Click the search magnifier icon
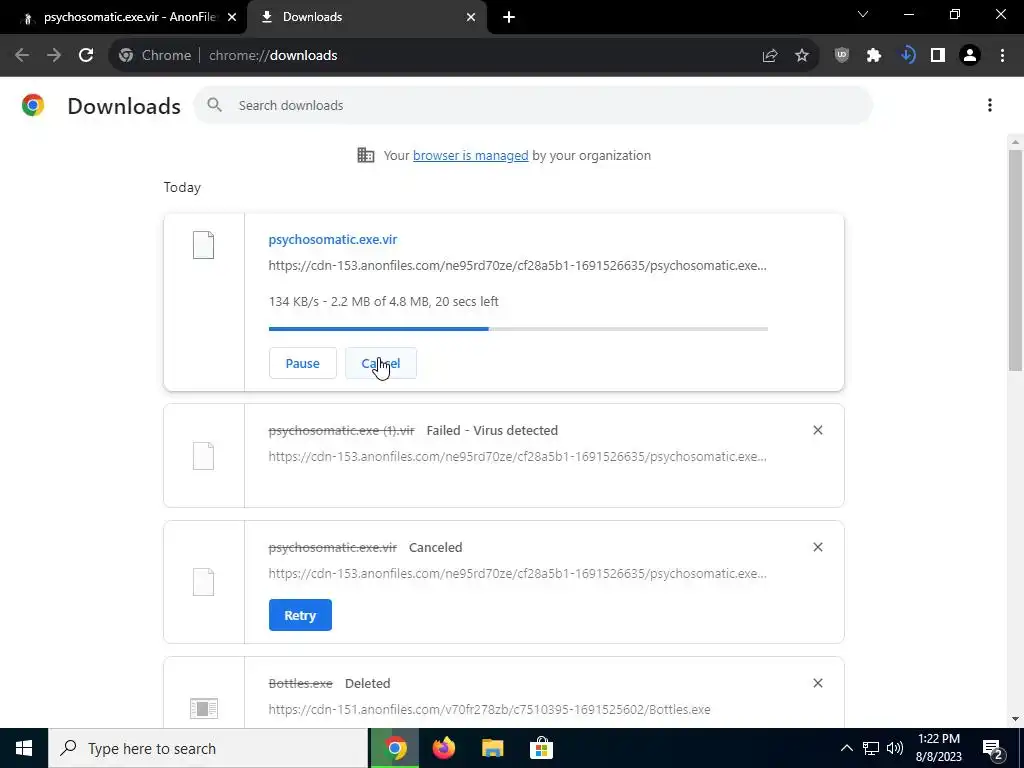The image size is (1024, 768). [214, 105]
